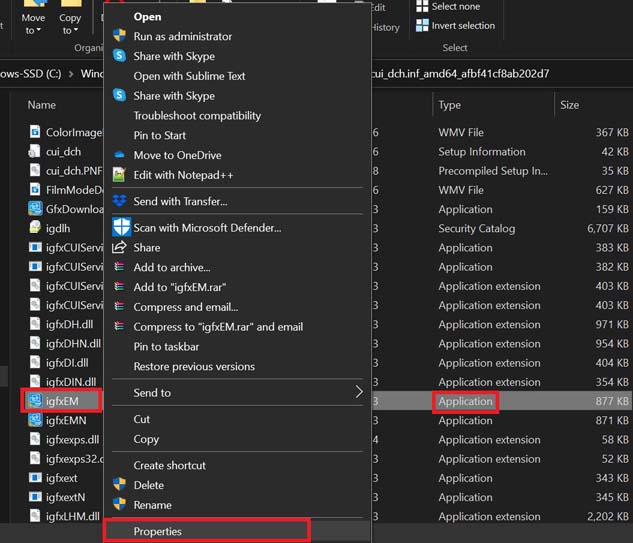Select the igfxDHN.dll file
The width and height of the screenshot is (633, 543).
tap(73, 344)
